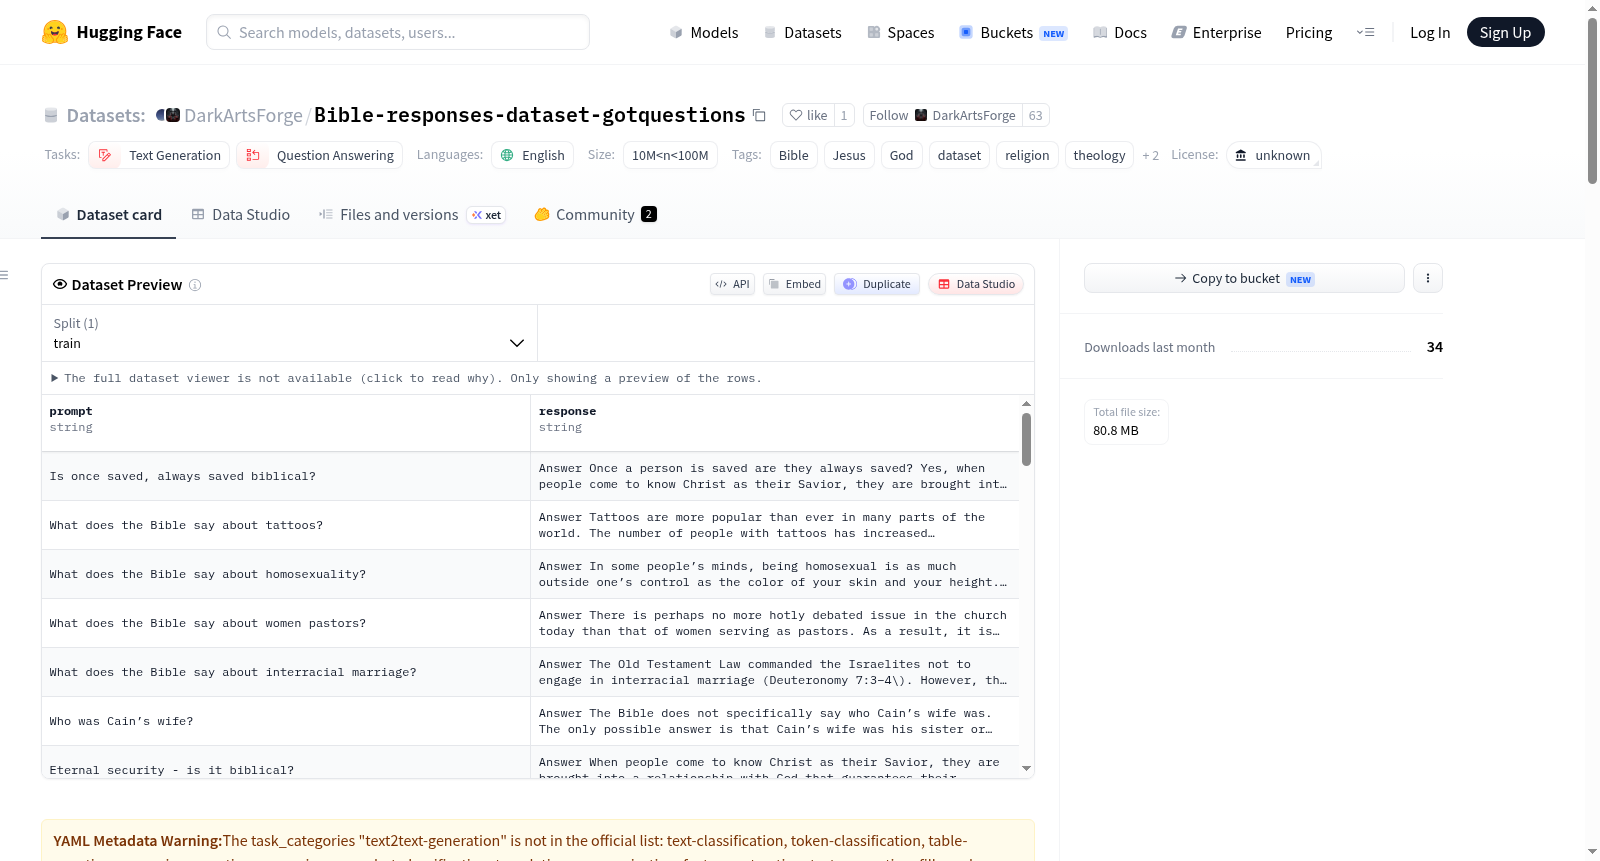Open the Datasets page
The image size is (1600, 861).
coord(803,32)
